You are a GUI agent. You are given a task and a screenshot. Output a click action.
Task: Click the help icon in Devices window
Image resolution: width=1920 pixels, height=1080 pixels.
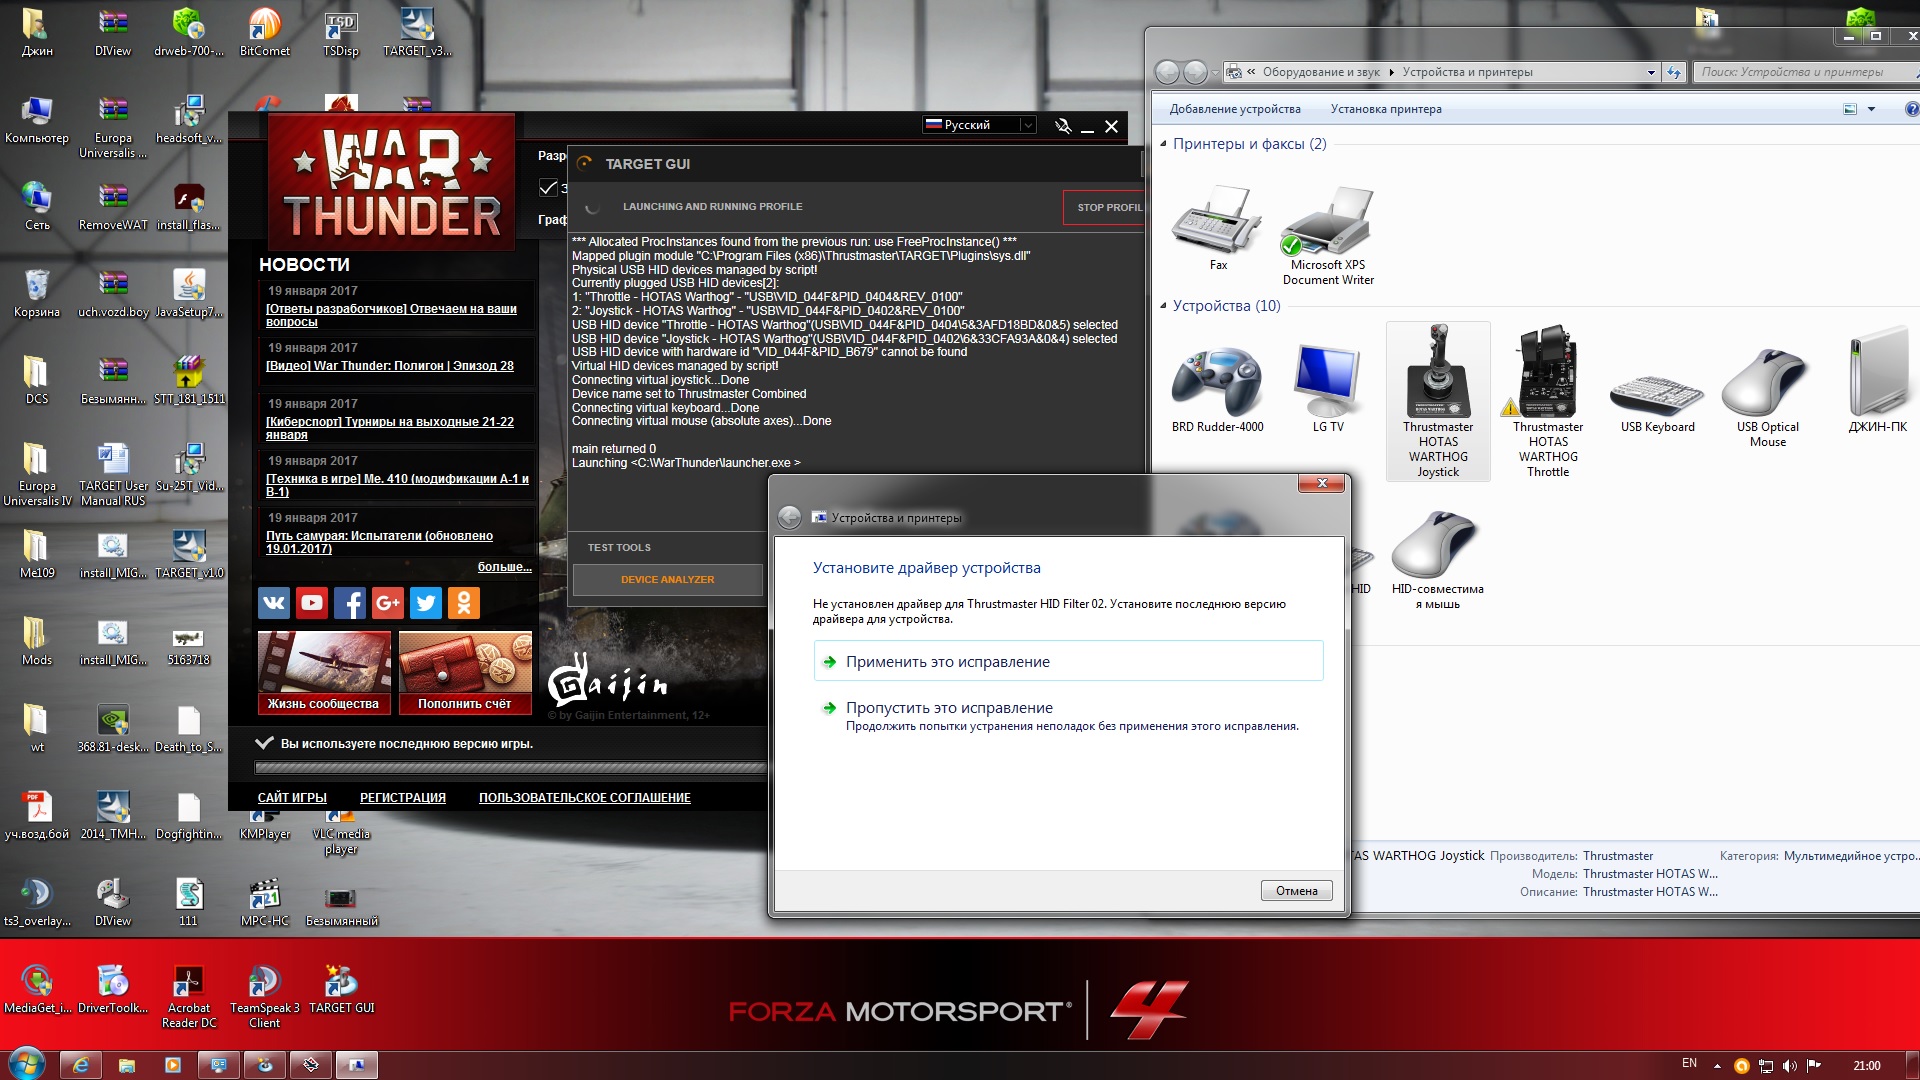pyautogui.click(x=1911, y=109)
